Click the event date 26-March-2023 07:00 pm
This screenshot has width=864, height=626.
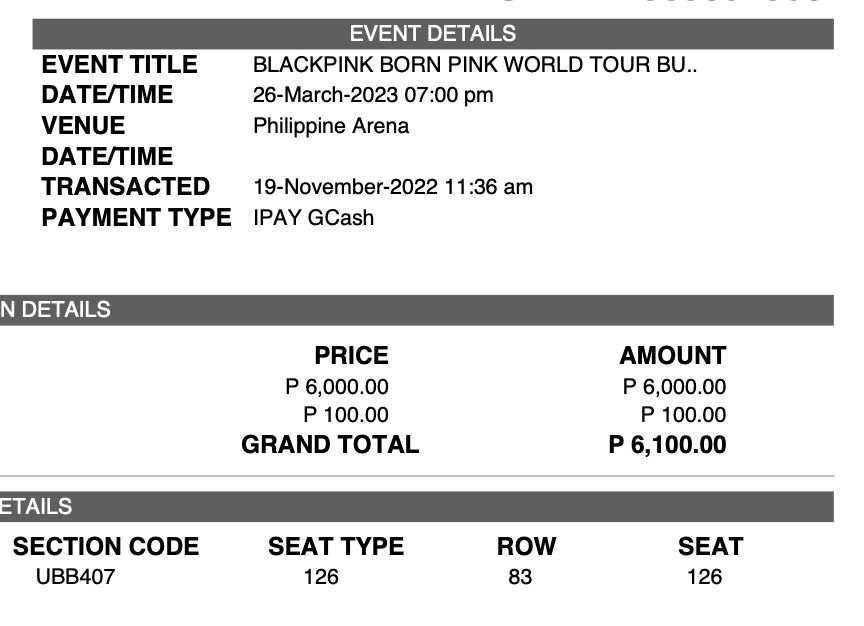tap(373, 95)
